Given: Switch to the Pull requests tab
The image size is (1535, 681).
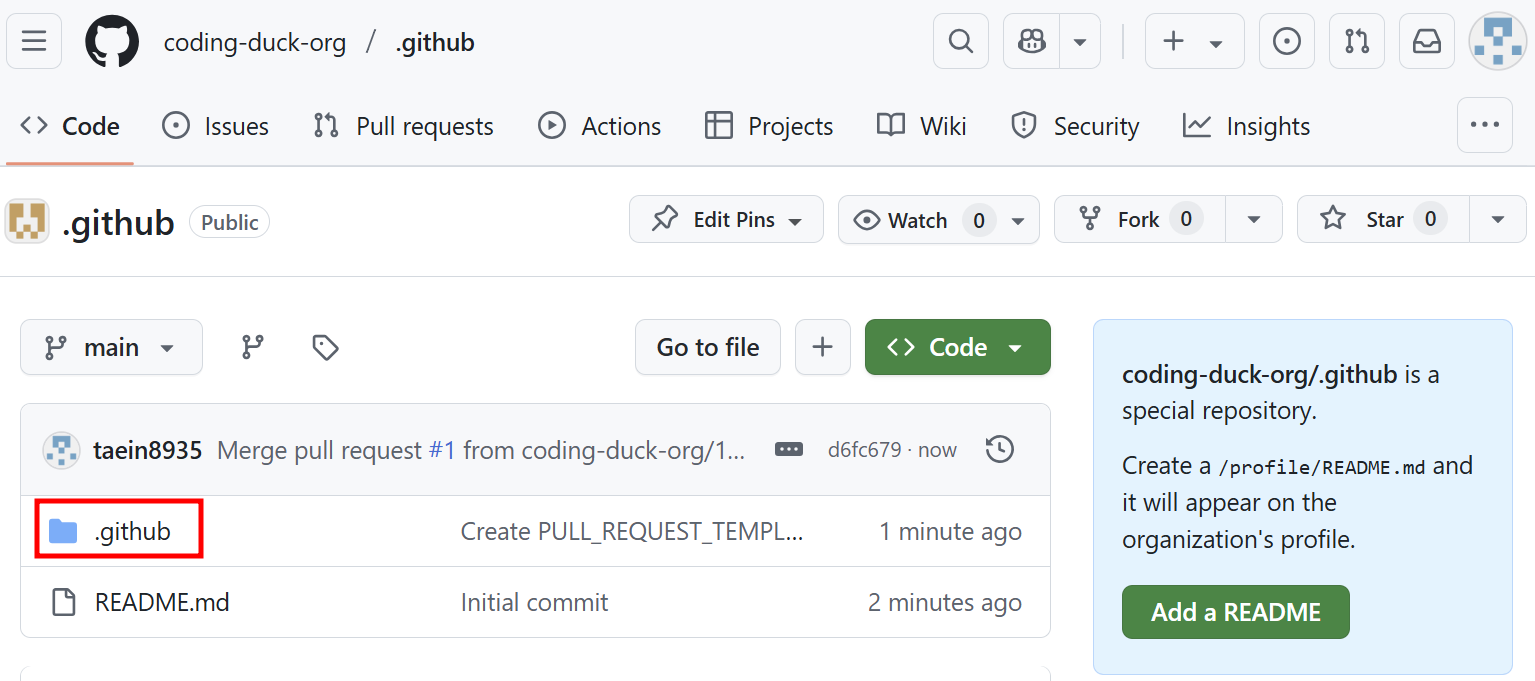Looking at the screenshot, I should (403, 126).
